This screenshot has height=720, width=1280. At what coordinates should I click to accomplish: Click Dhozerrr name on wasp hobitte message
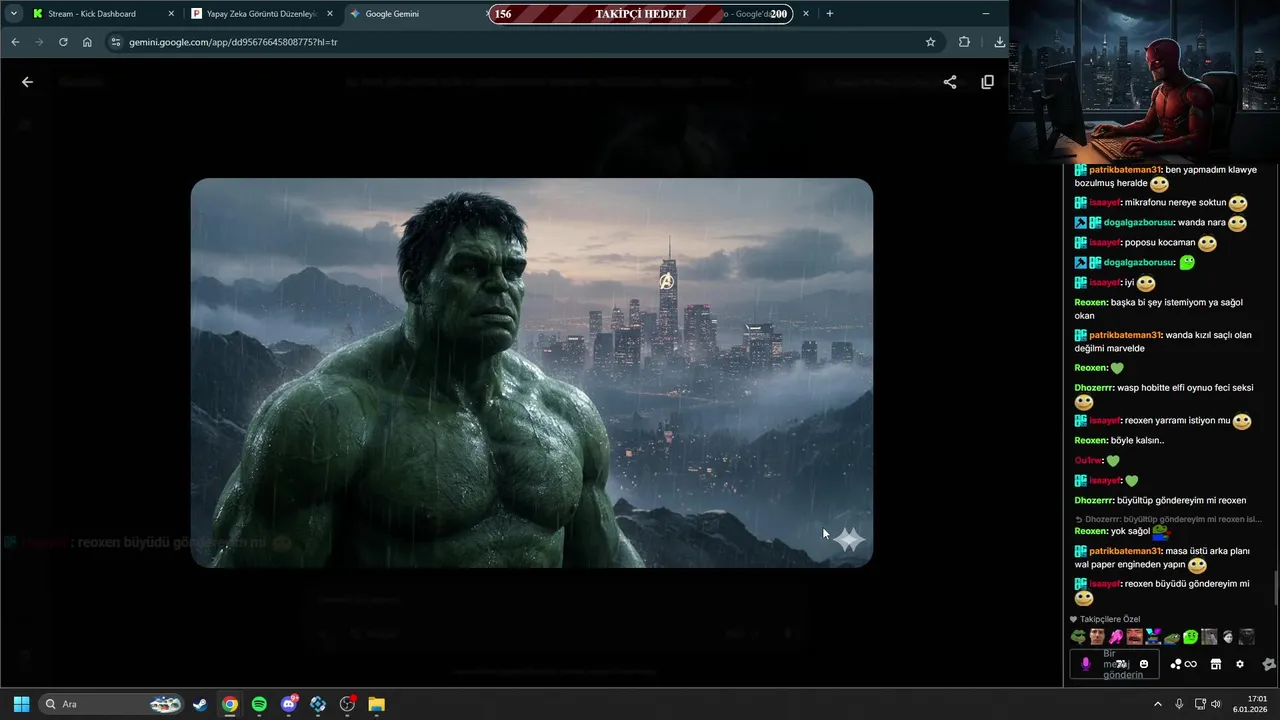coord(1094,387)
